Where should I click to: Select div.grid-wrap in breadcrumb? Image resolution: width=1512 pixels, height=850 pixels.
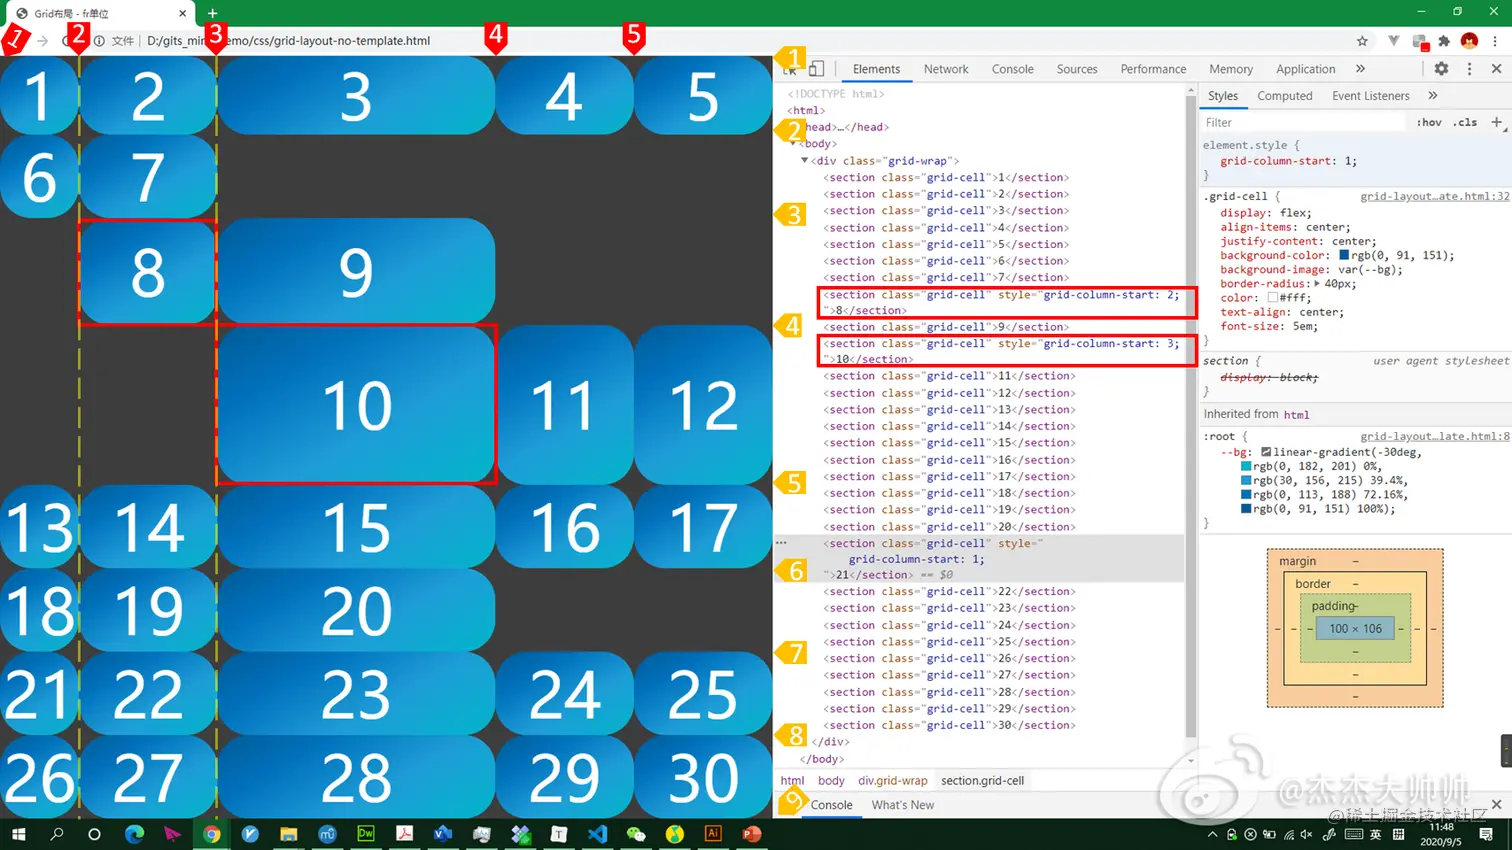click(892, 781)
